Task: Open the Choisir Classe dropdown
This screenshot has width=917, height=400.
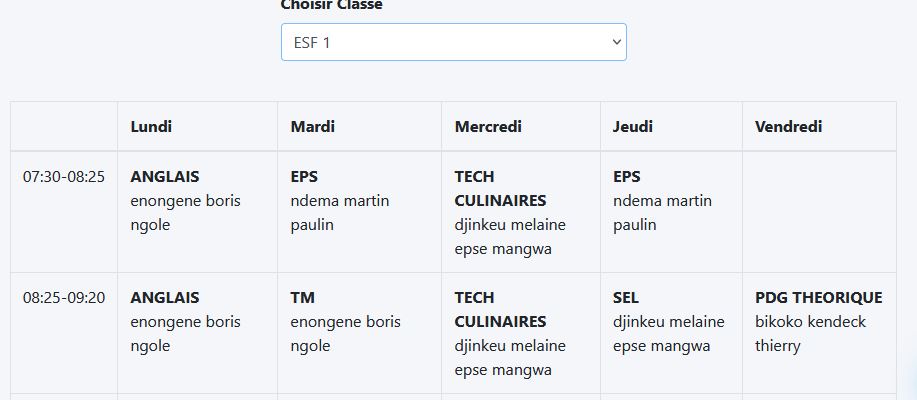Action: point(454,42)
